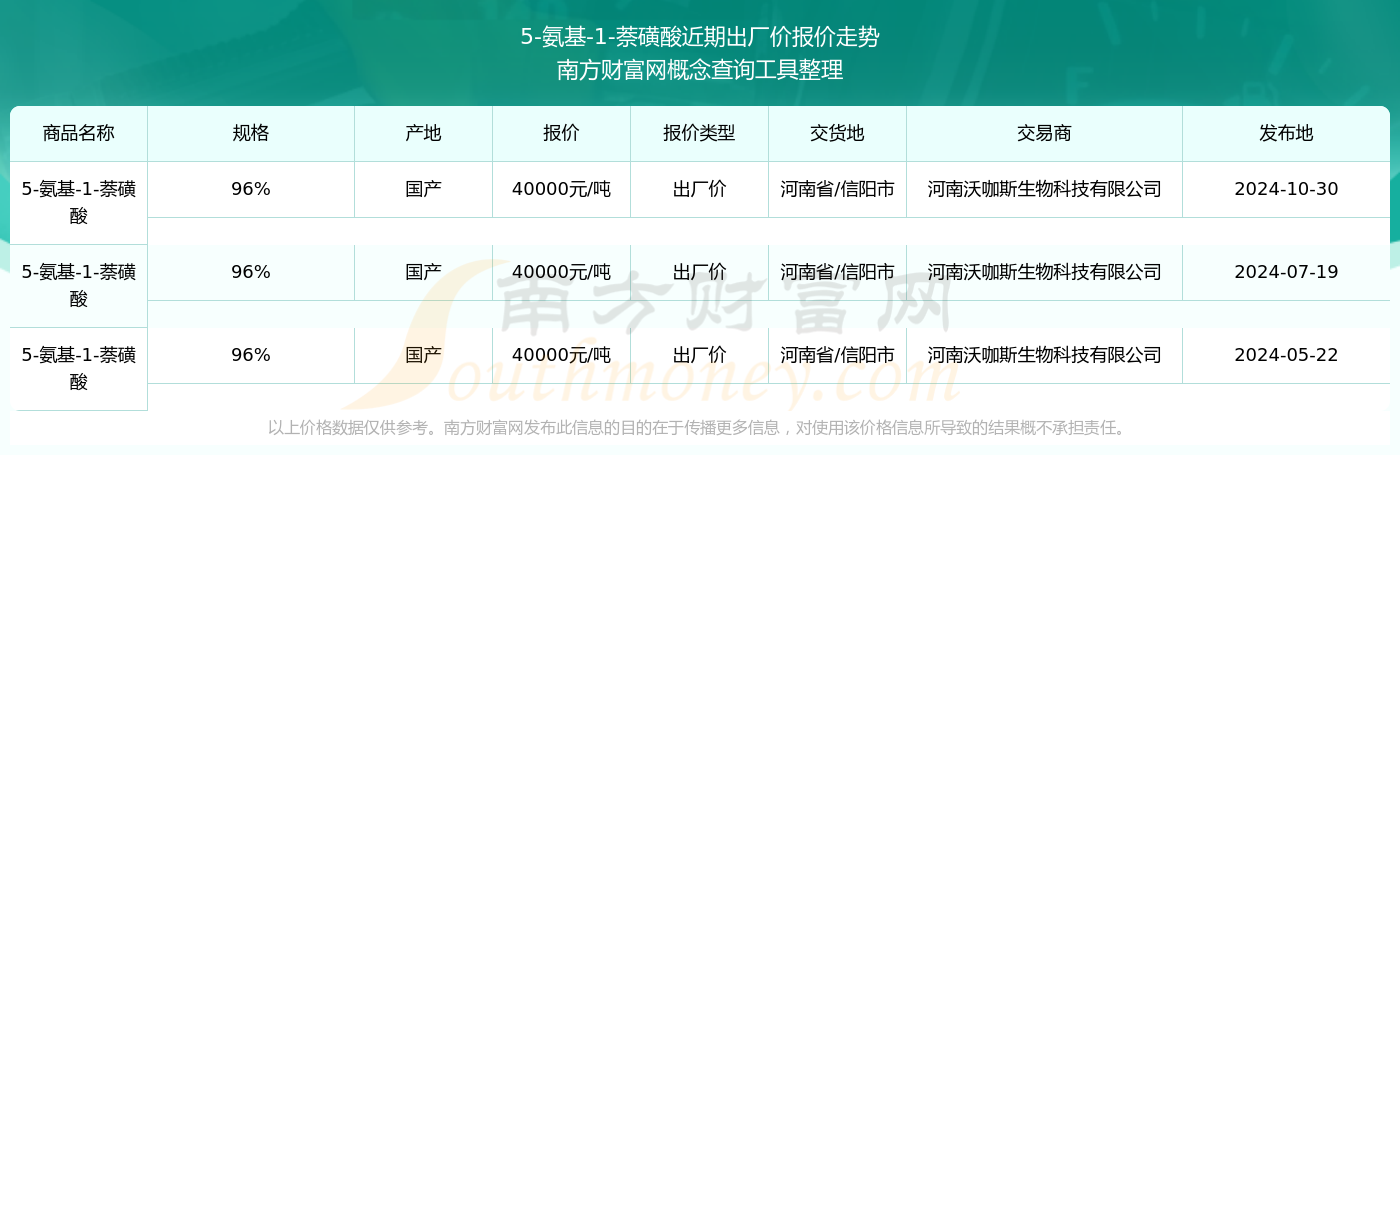Click 国产 in the 2024-10-30 row
The image size is (1400, 1205).
click(x=423, y=189)
